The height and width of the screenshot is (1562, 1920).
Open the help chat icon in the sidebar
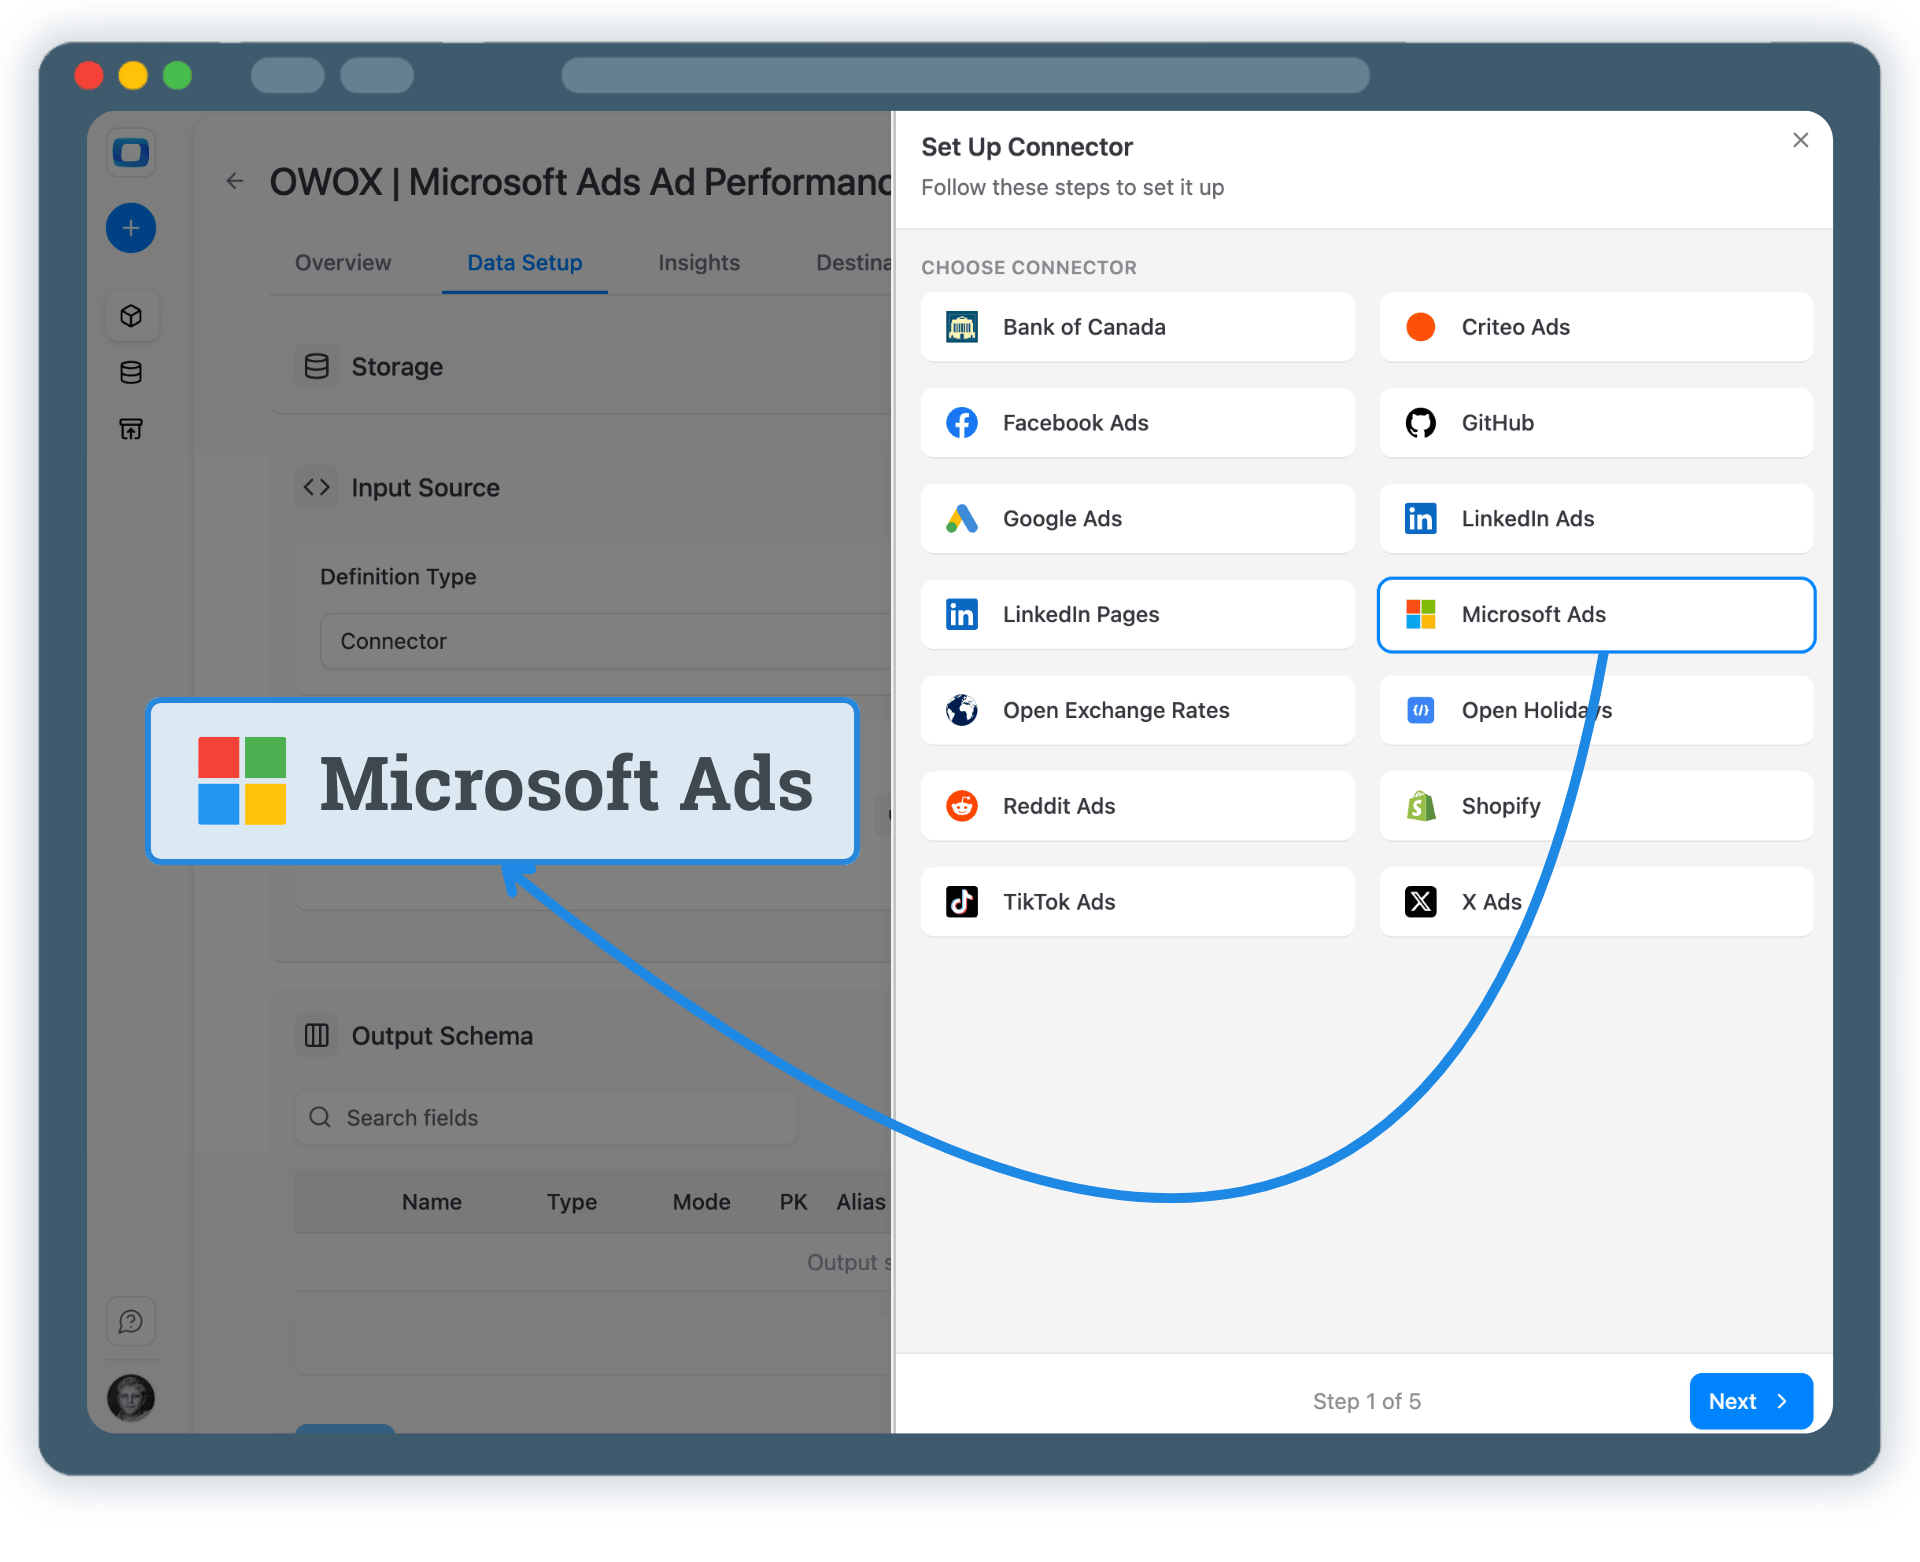[x=131, y=1321]
